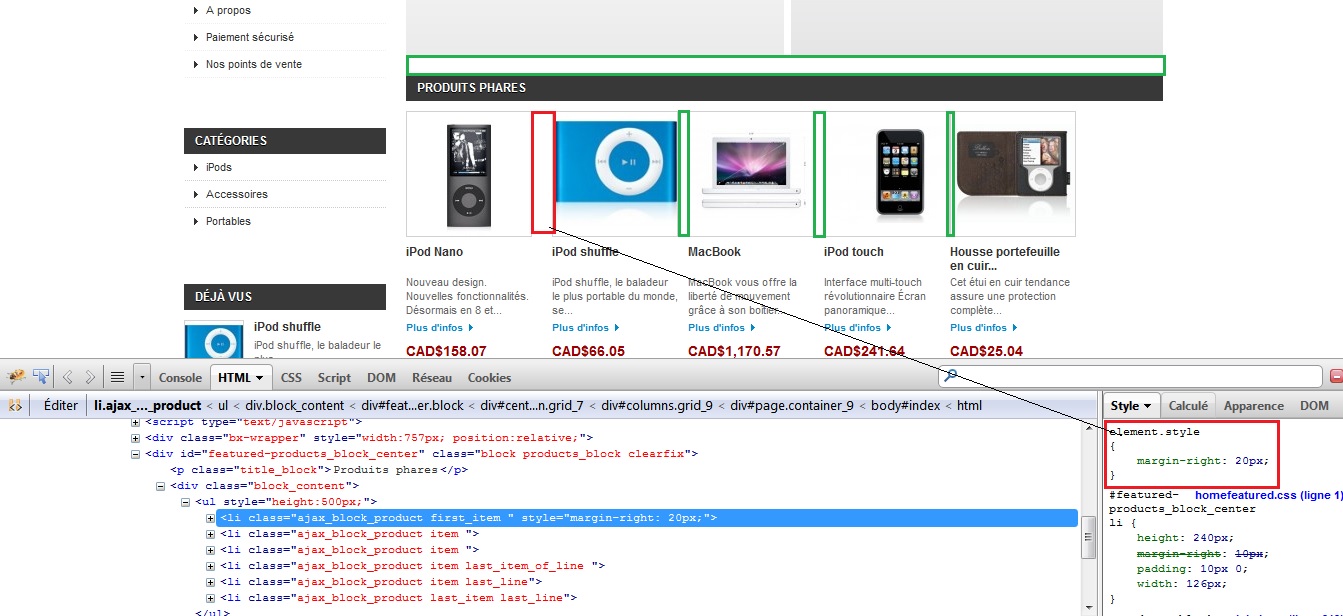1343x616 pixels.
Task: Open the A propos link
Action: (228, 10)
